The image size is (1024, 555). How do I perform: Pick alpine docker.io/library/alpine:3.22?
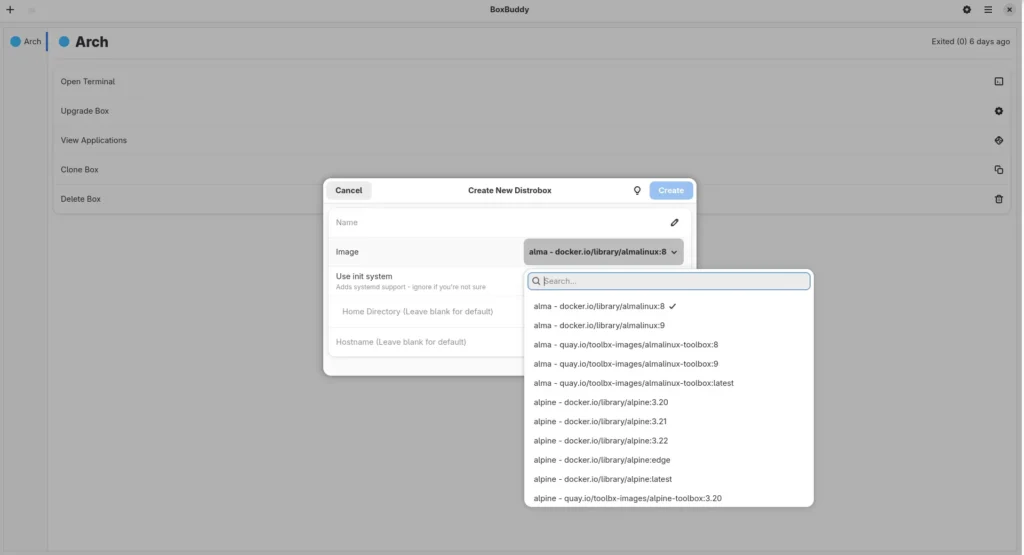pyautogui.click(x=669, y=441)
